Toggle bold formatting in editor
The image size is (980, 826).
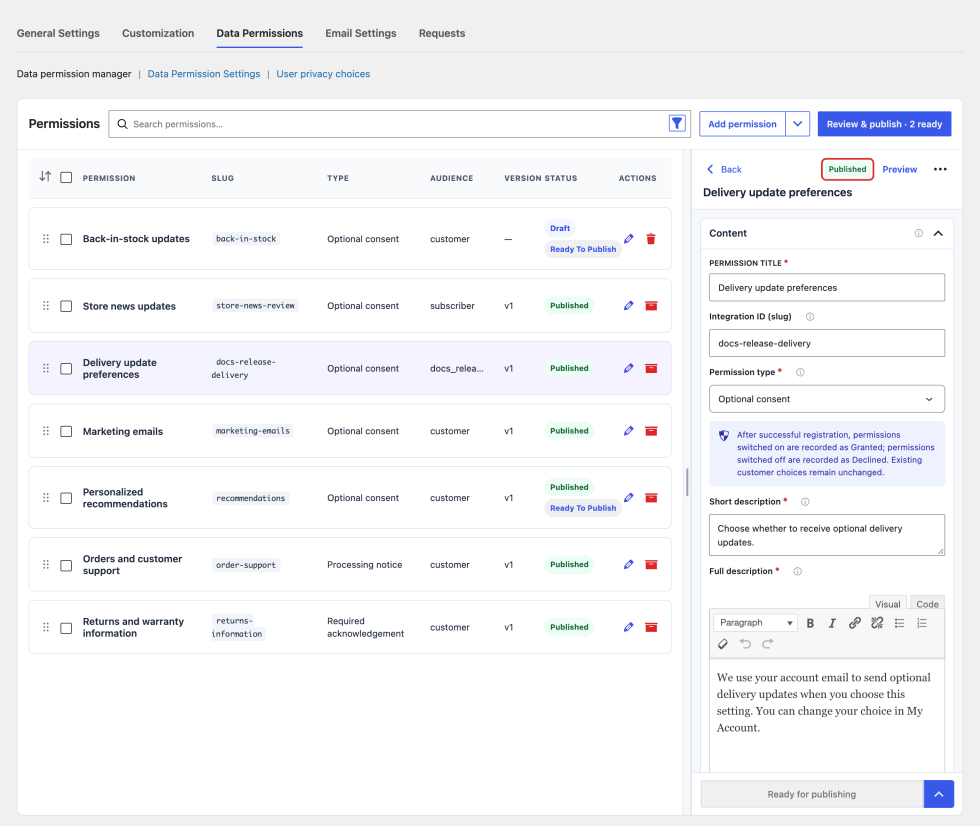tap(810, 623)
